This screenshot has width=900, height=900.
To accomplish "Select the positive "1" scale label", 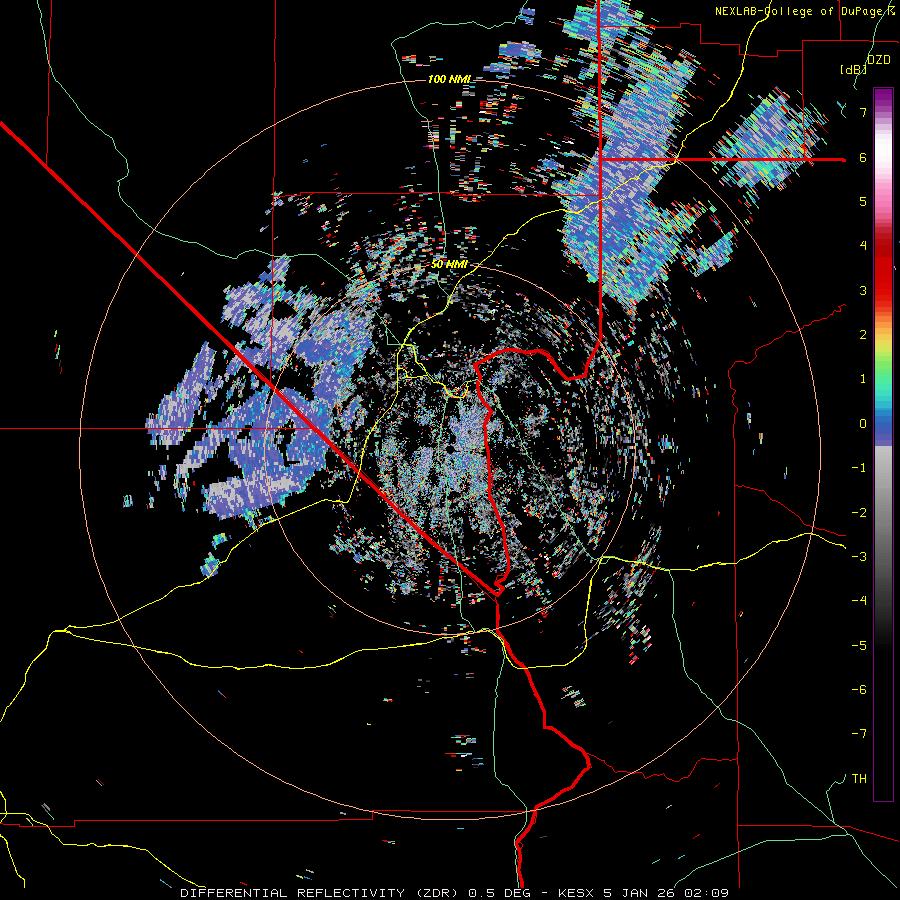I will point(863,379).
